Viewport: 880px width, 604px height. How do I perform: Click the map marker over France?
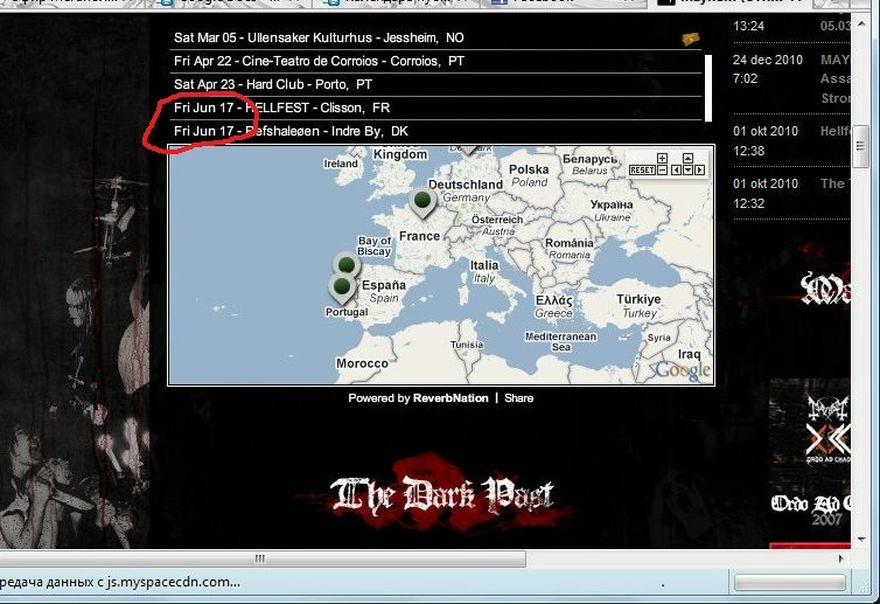point(423,203)
